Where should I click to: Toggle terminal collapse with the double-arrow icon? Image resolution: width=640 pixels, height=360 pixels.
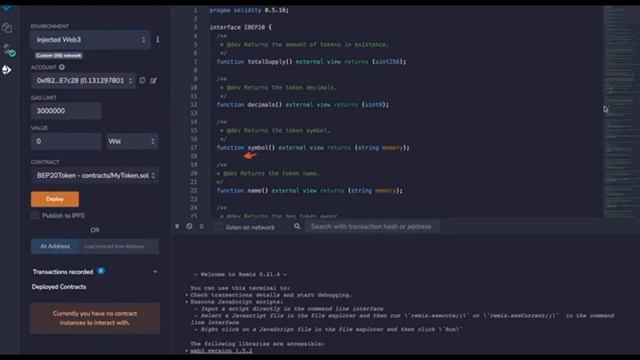point(177,226)
